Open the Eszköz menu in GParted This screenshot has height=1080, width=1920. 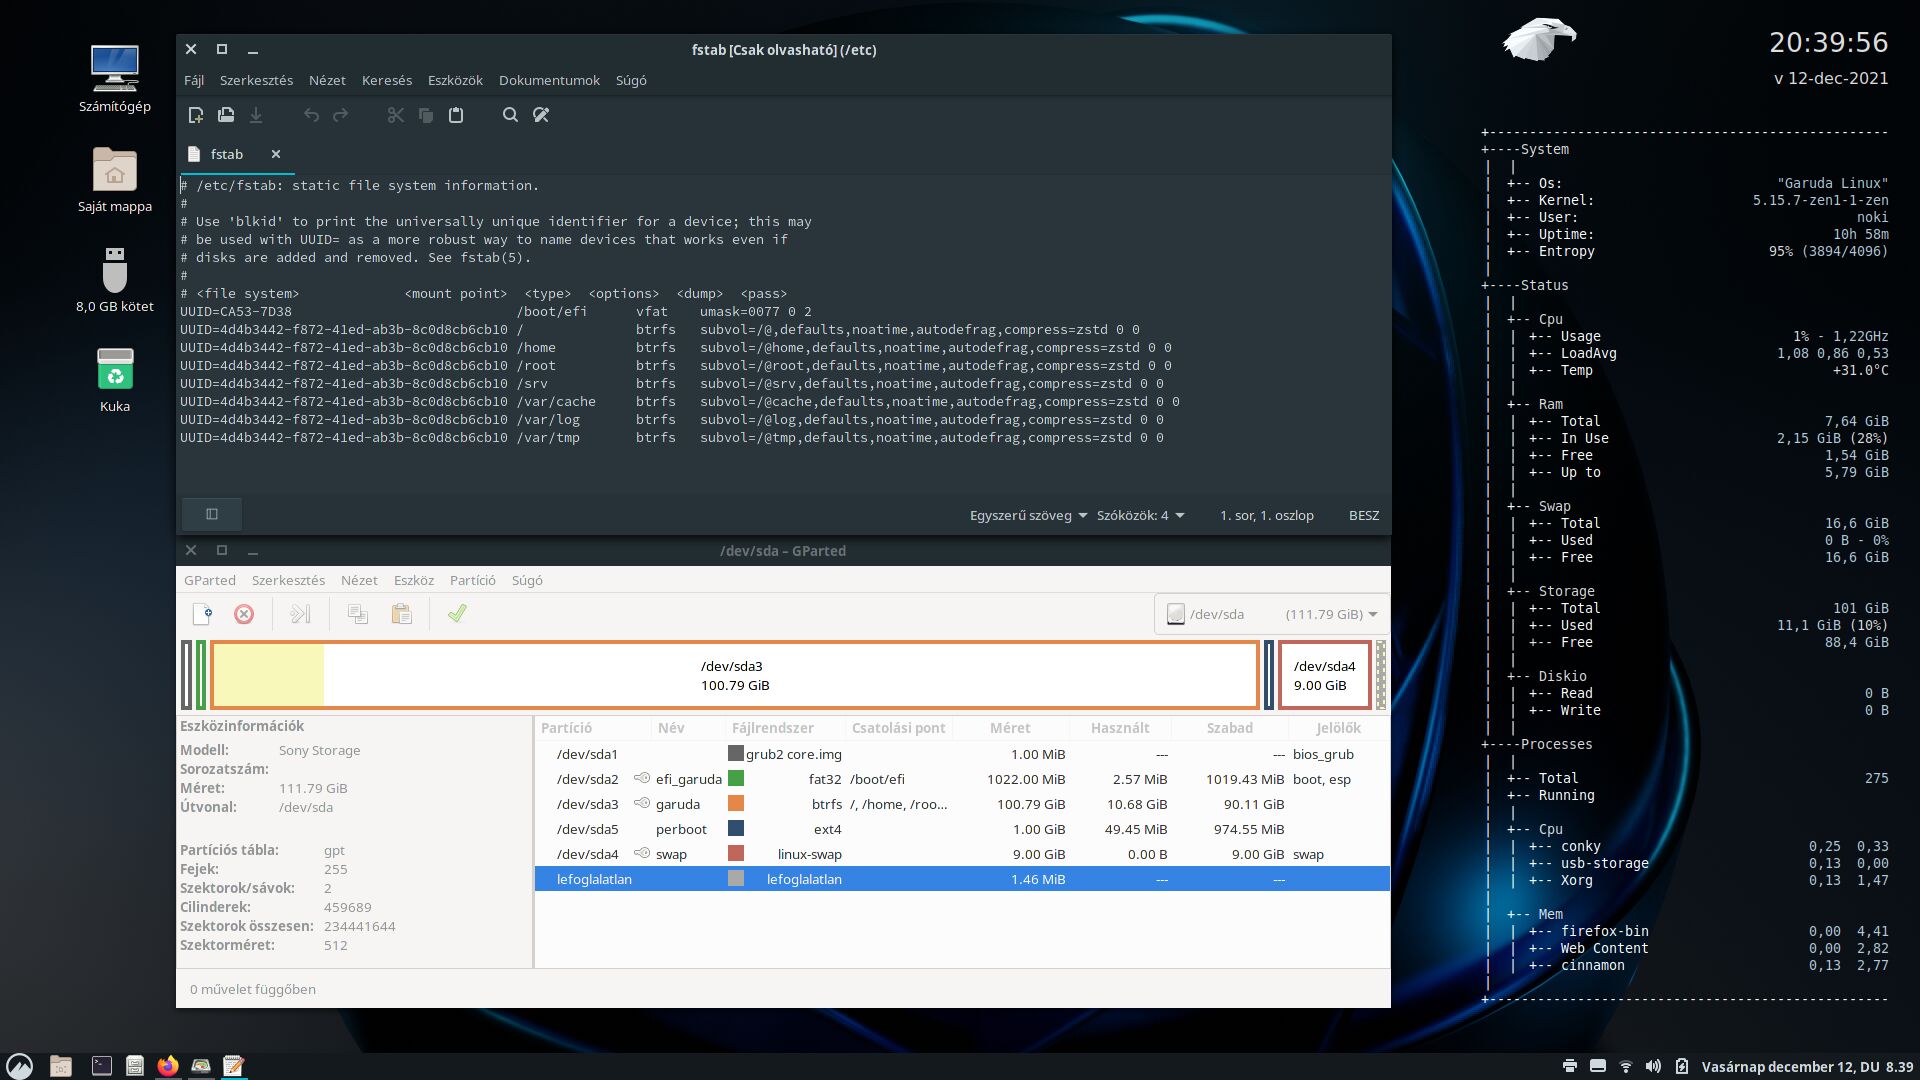(414, 580)
